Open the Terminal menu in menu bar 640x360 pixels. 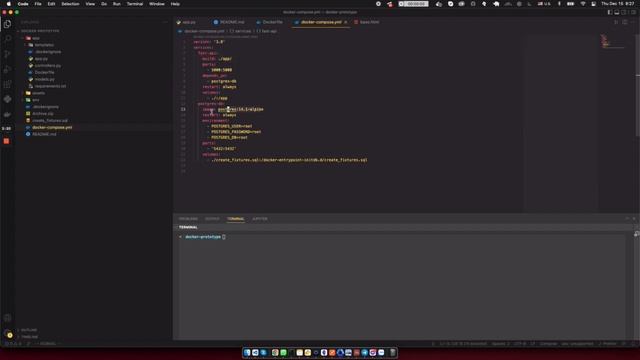135,4
